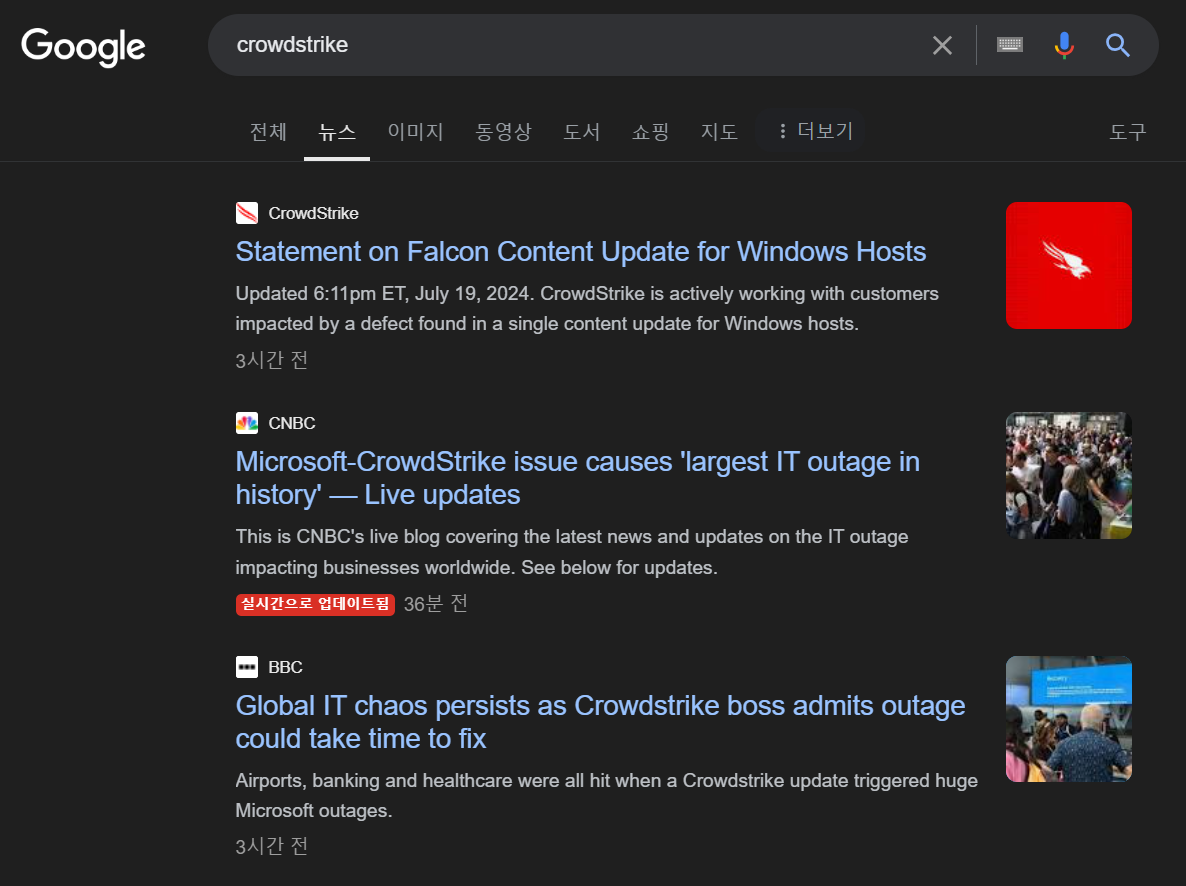Viewport: 1186px width, 886px height.
Task: Clear the search query with the X icon
Action: [x=942, y=45]
